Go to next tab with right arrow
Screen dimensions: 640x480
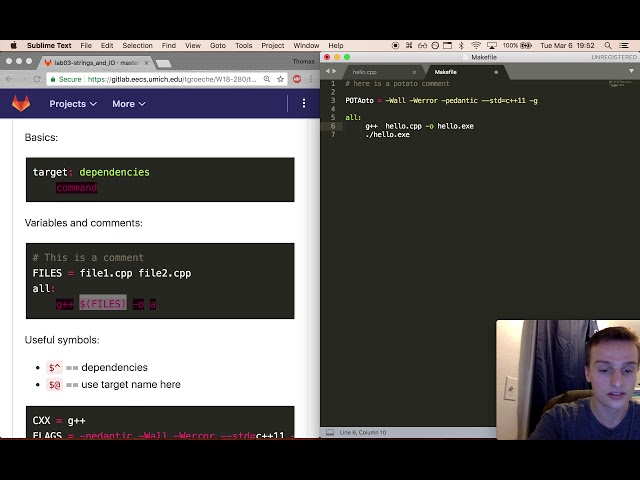pos(334,71)
